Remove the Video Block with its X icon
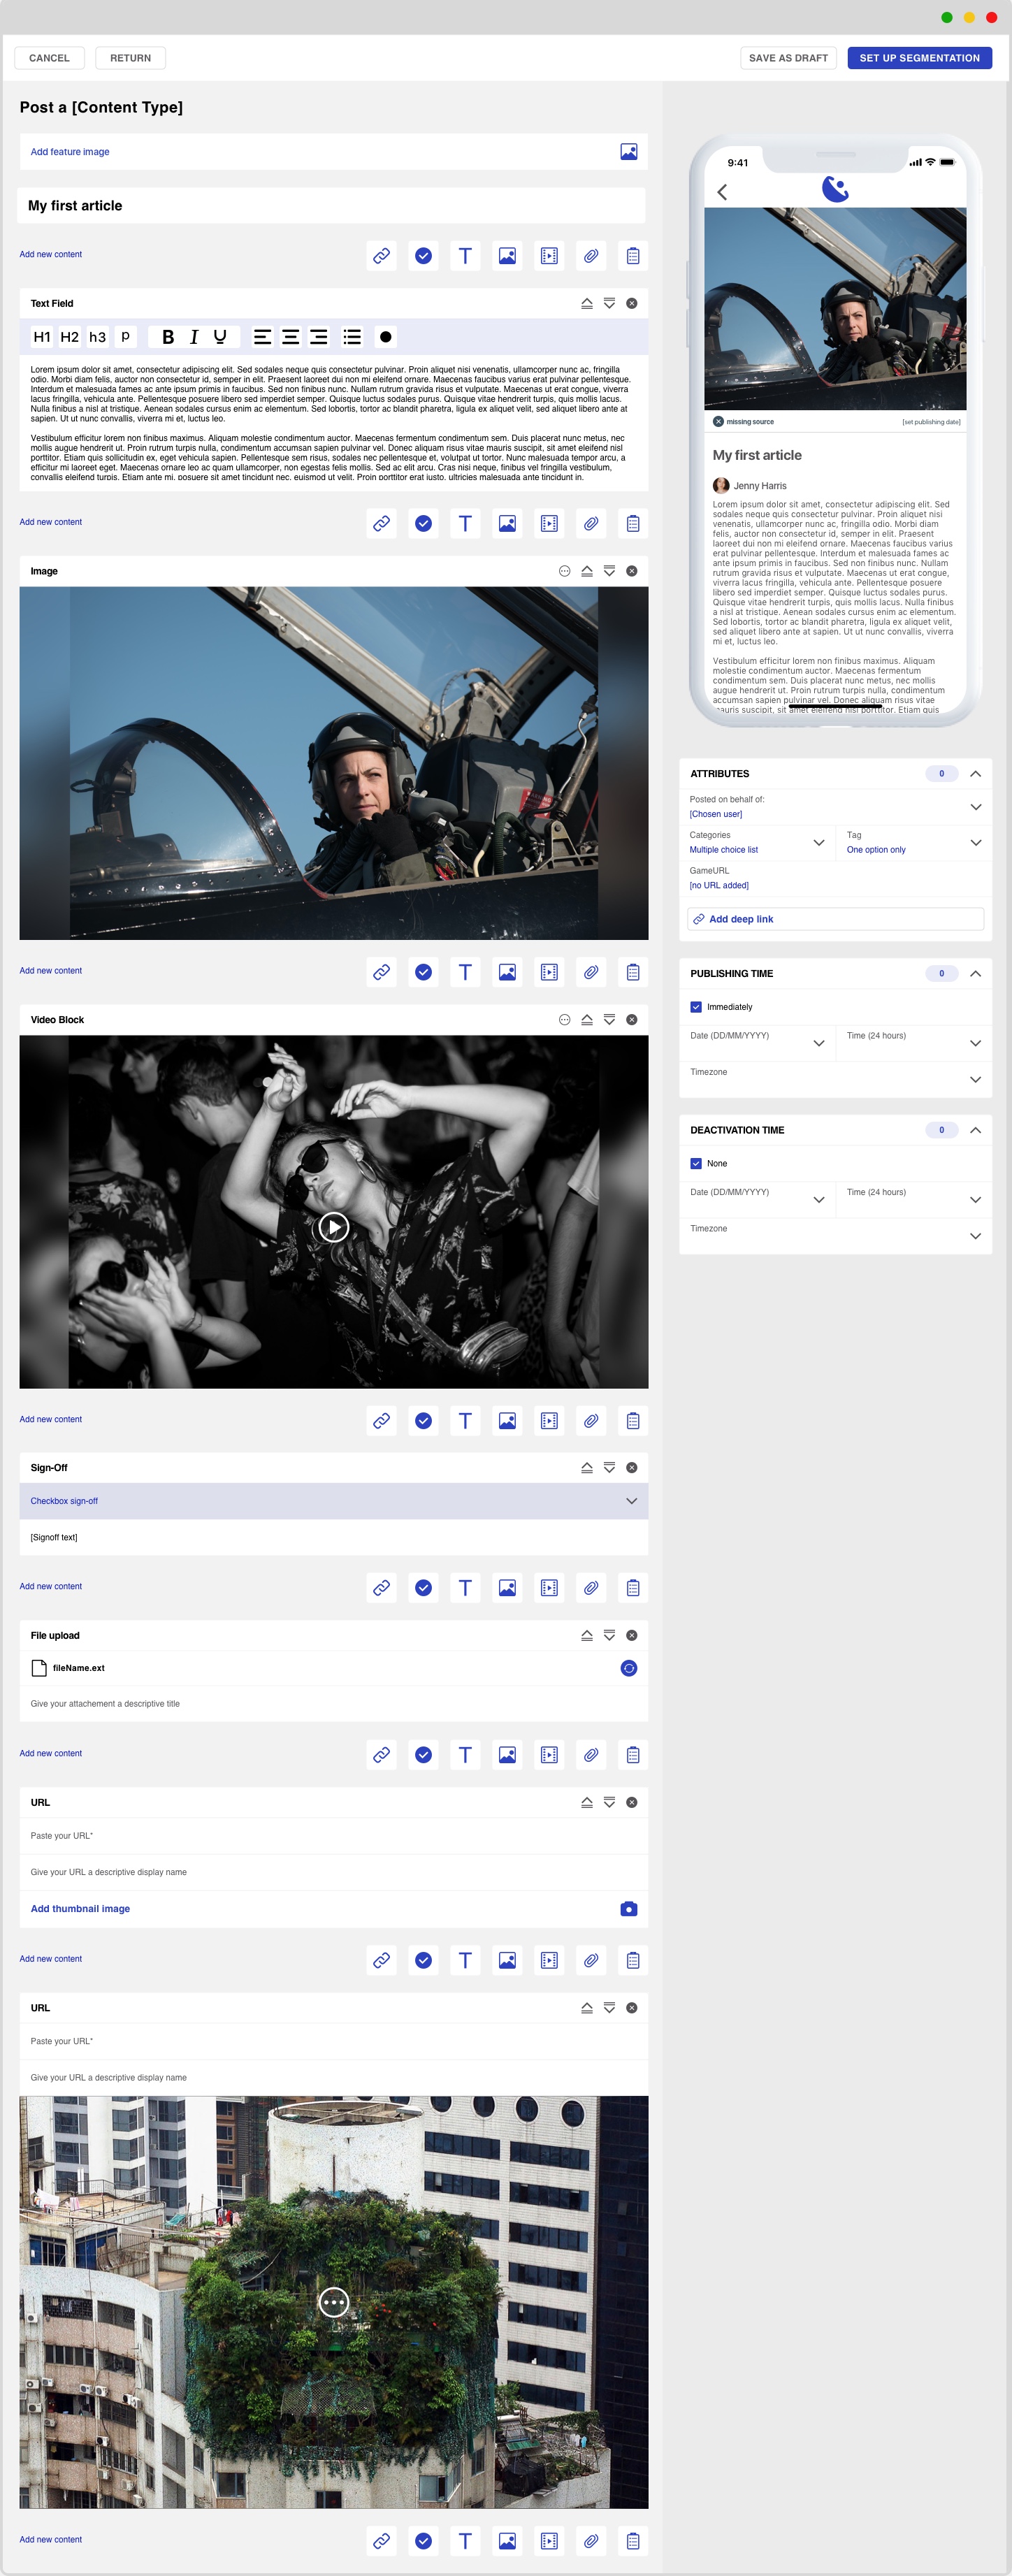1012x2576 pixels. click(x=631, y=1020)
